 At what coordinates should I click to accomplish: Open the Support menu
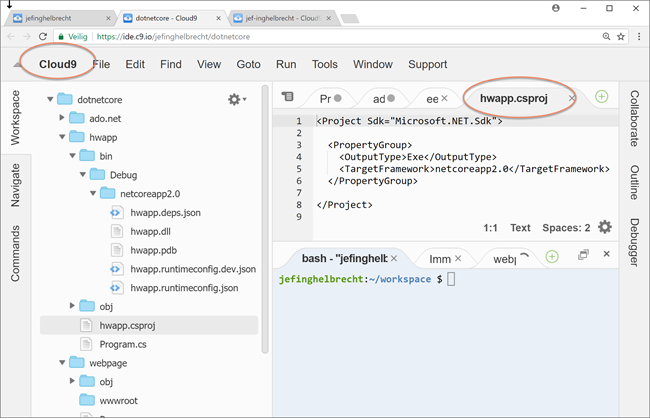click(427, 64)
